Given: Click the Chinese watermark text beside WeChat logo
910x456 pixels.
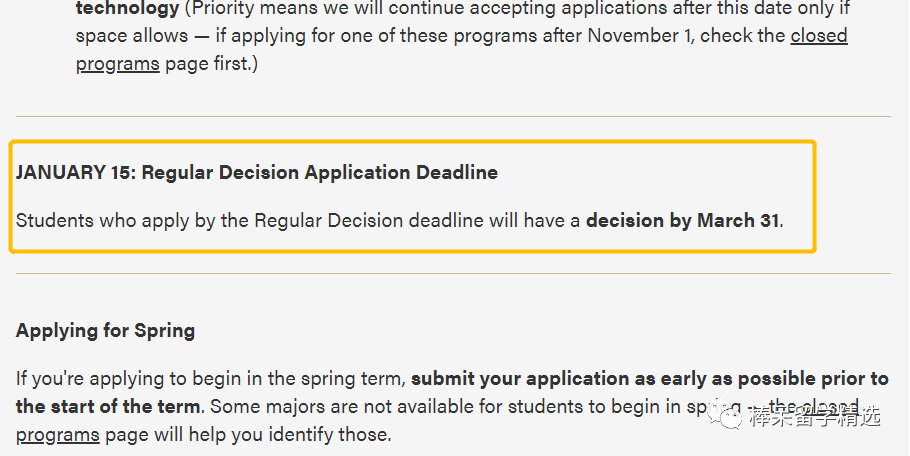Looking at the screenshot, I should pyautogui.click(x=815, y=417).
